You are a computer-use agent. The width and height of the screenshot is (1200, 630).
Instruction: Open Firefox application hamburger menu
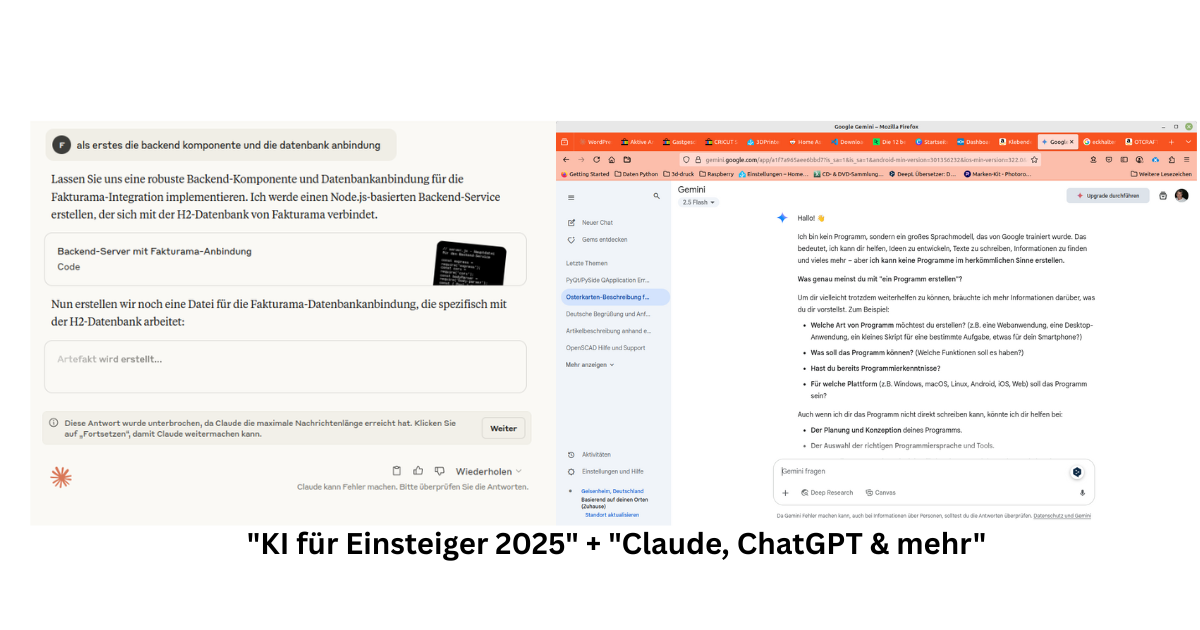tap(1187, 159)
